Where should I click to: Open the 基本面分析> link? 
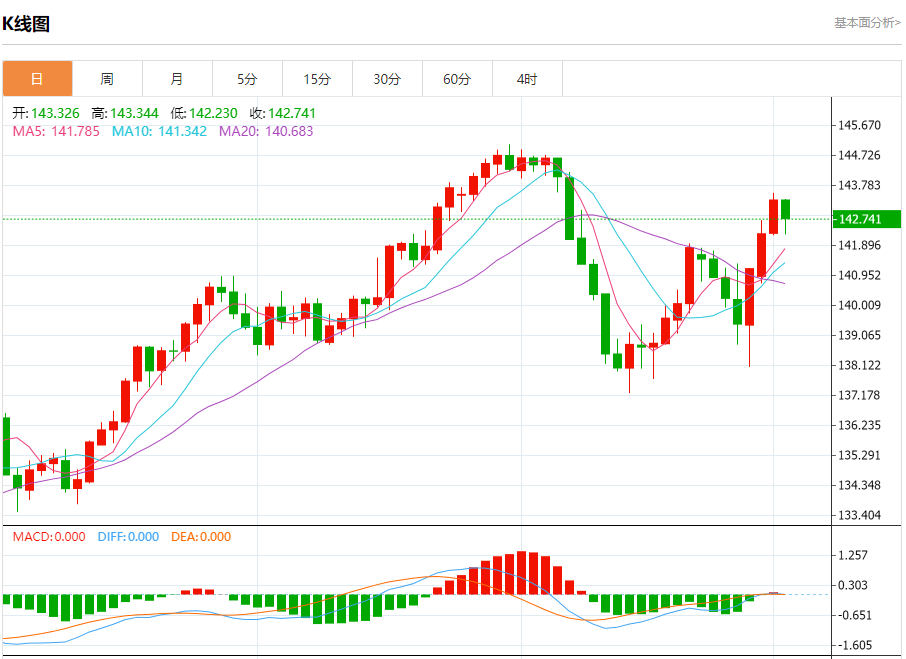click(x=867, y=23)
